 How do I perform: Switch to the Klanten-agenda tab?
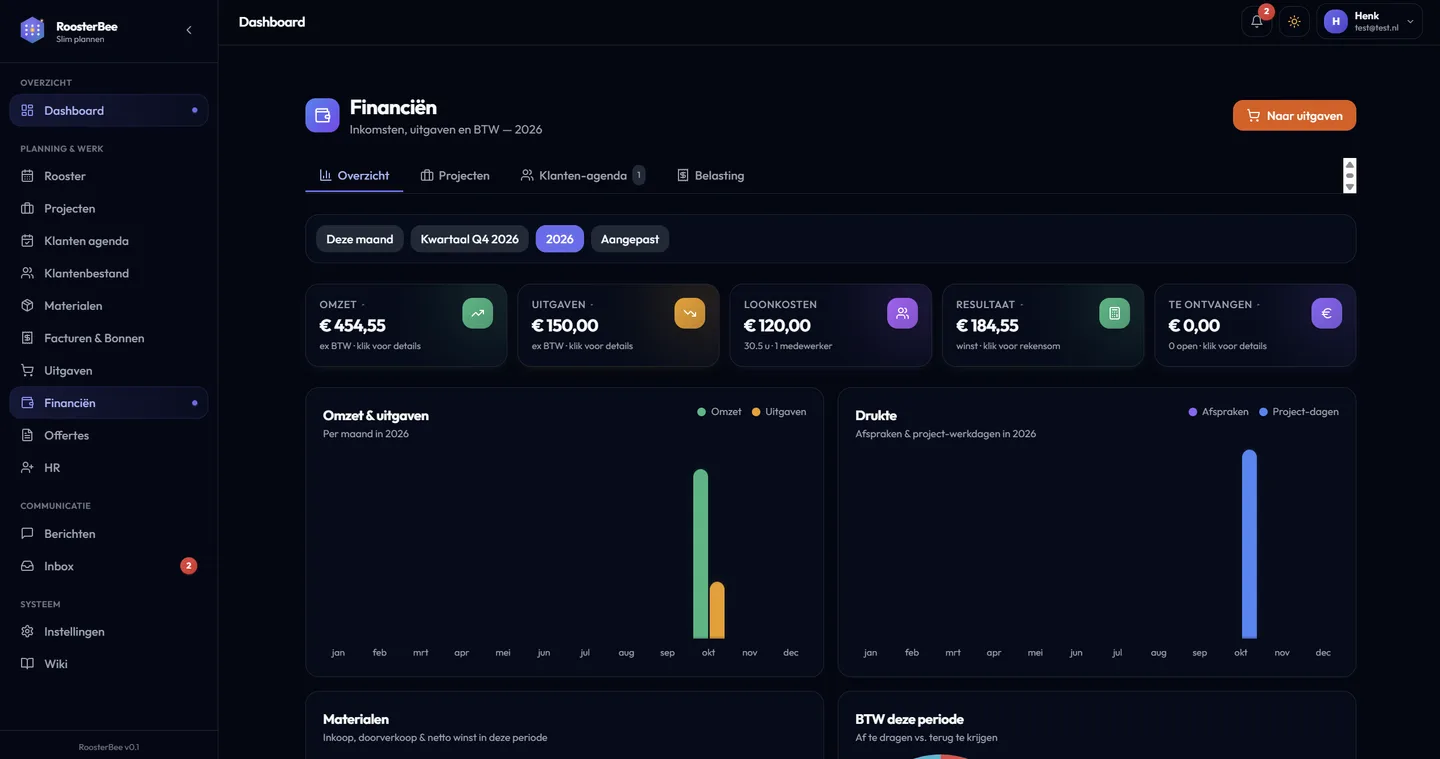pos(583,175)
